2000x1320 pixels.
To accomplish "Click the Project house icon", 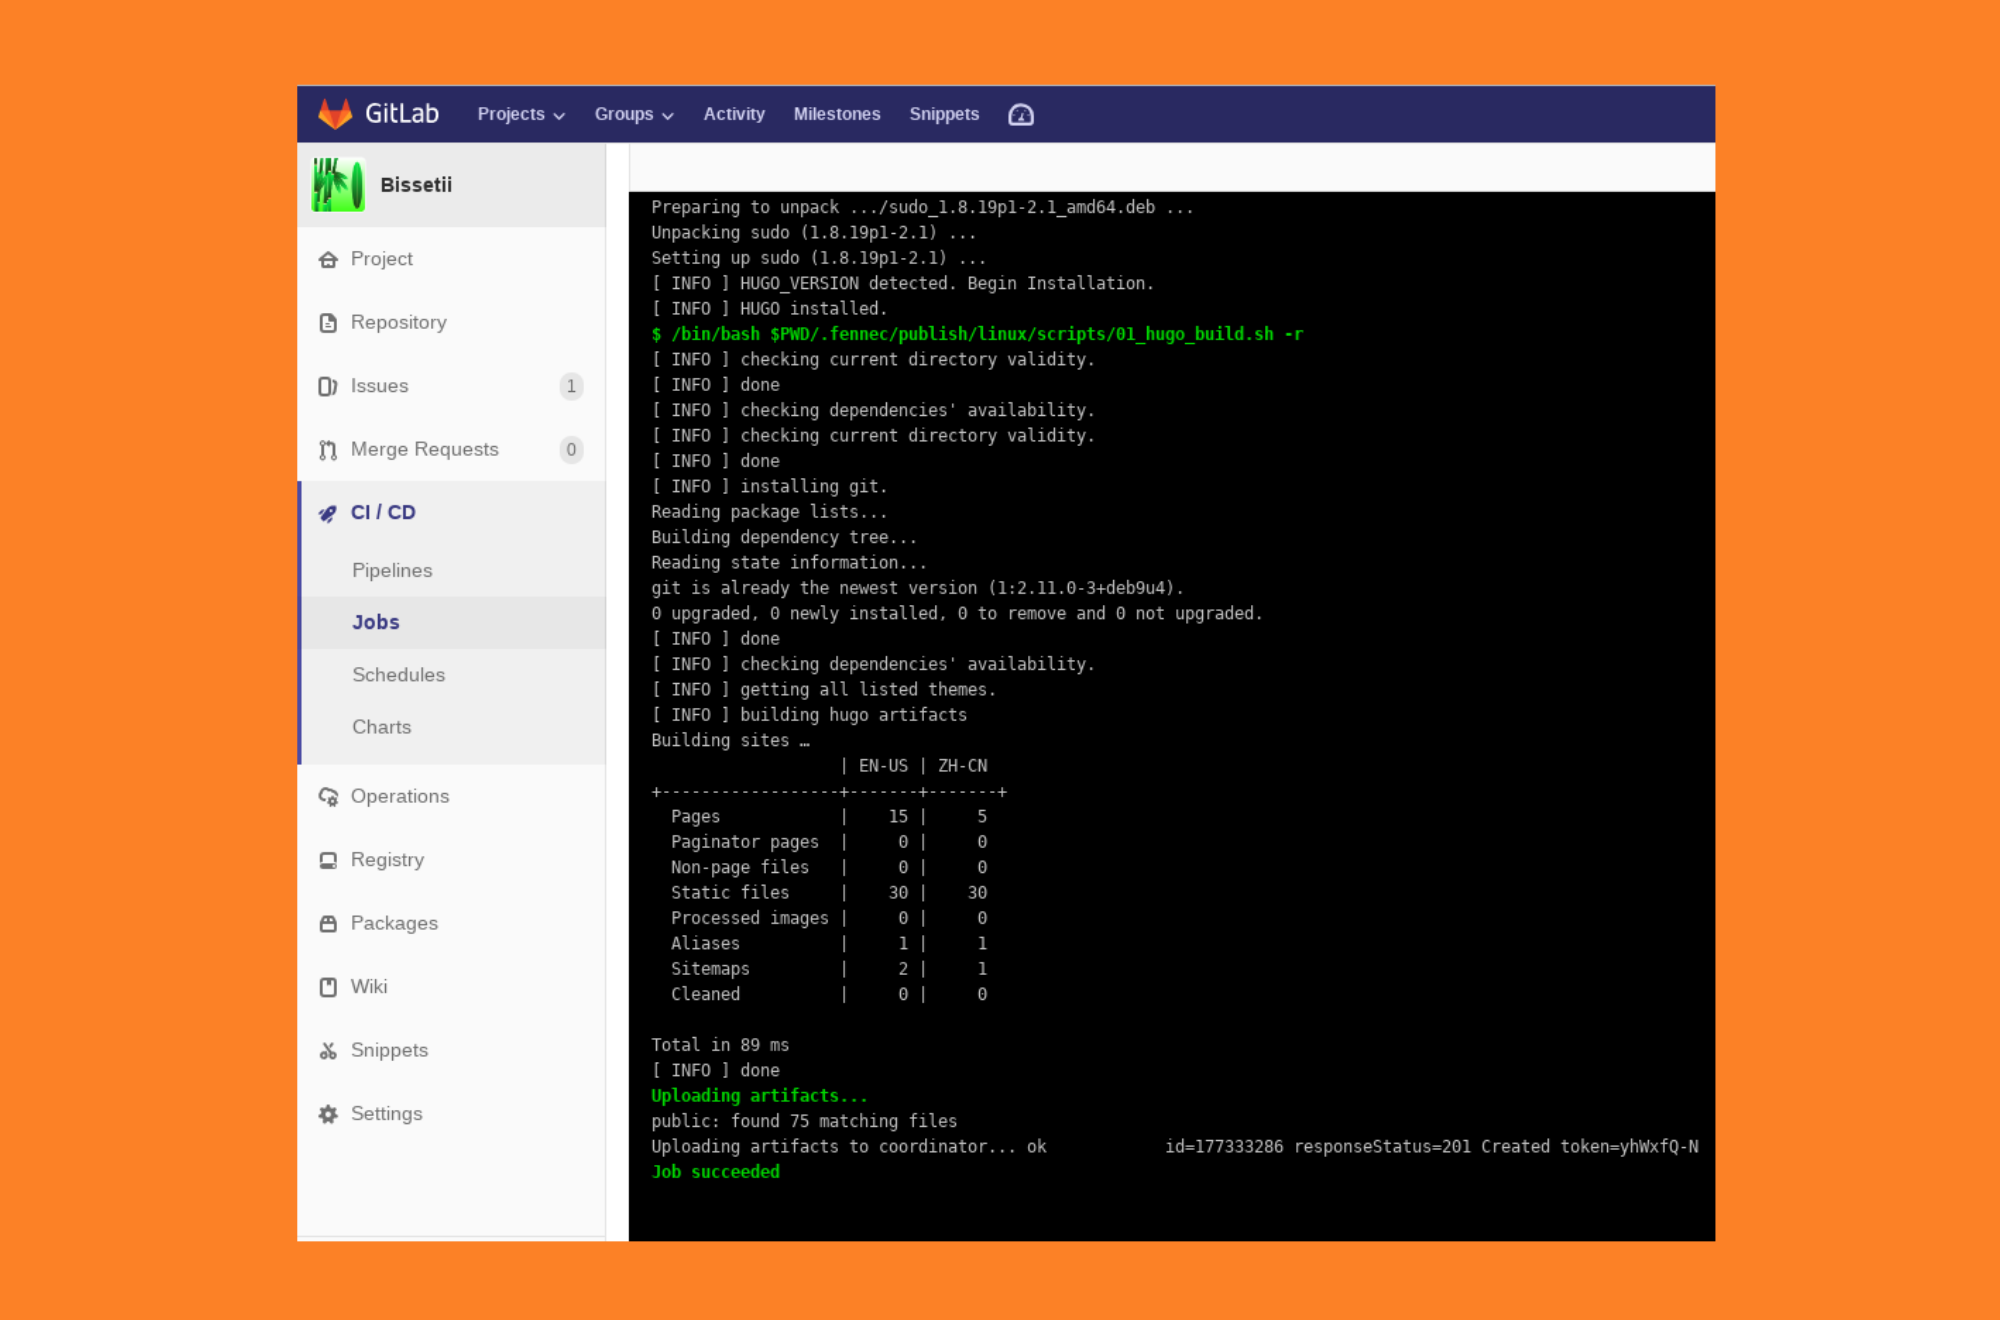I will (x=328, y=260).
